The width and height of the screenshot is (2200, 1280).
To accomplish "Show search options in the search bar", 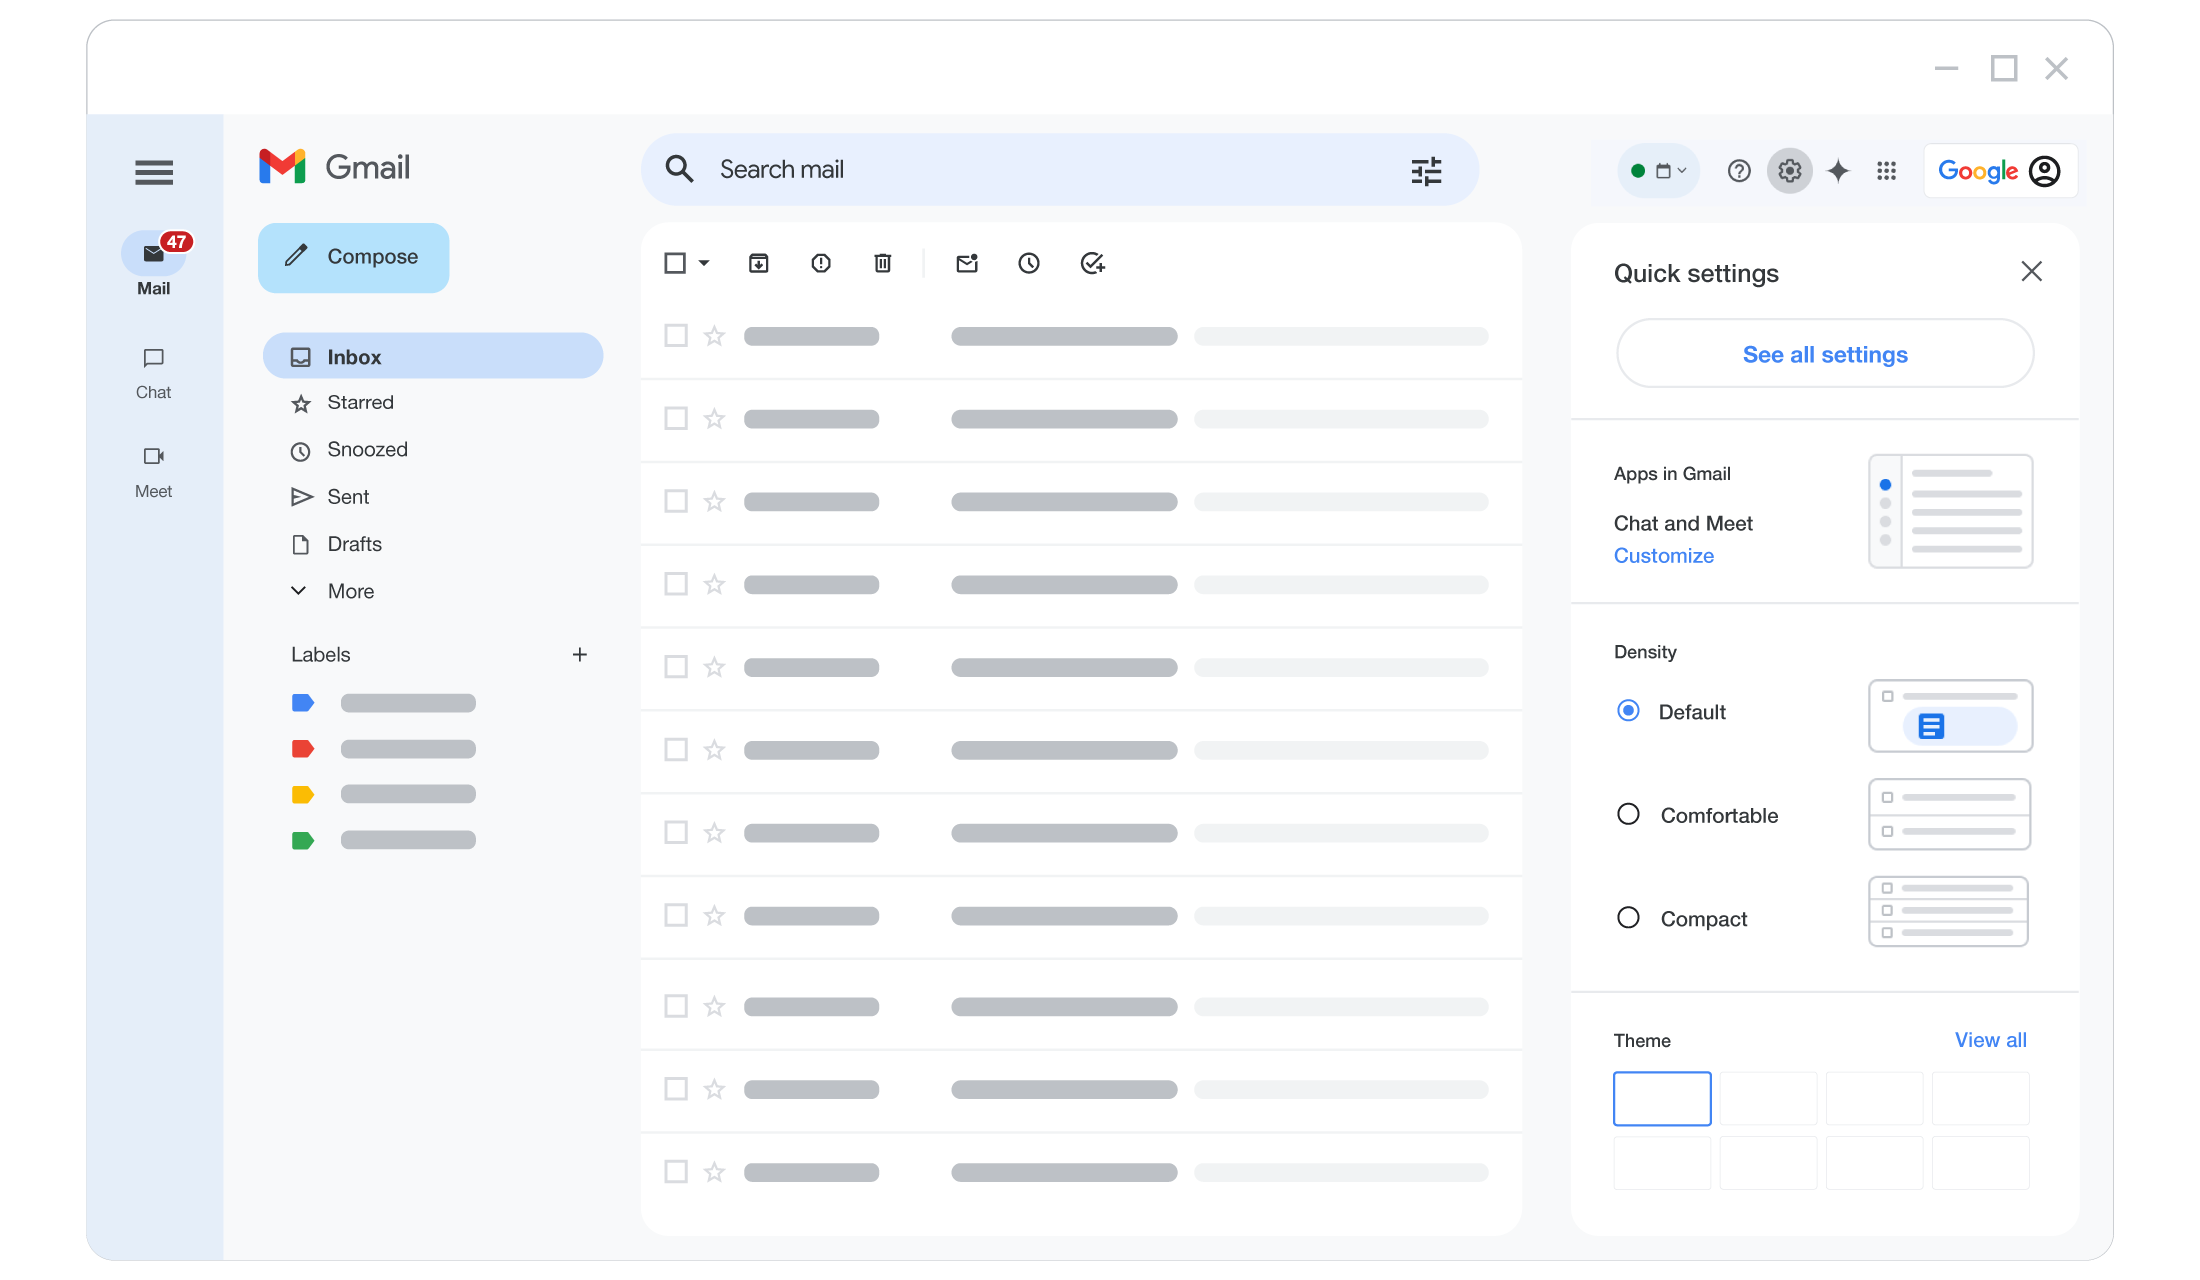I will (x=1426, y=171).
